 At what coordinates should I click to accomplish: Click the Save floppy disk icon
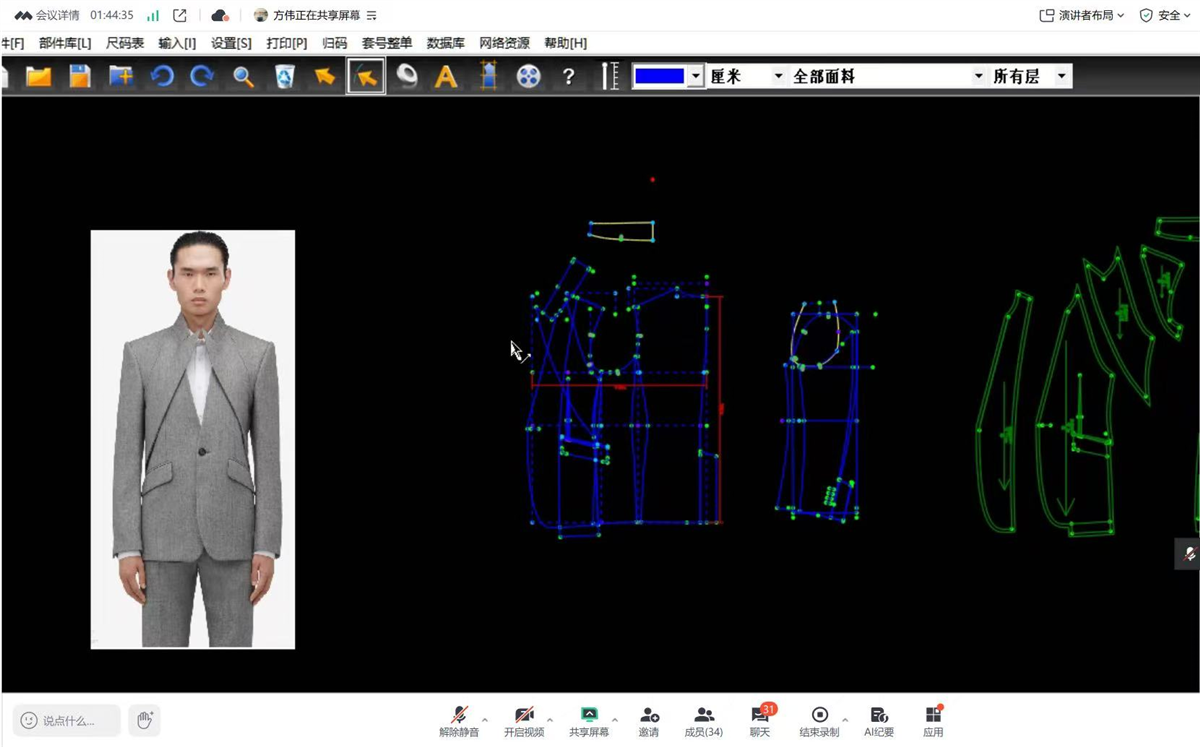pyautogui.click(x=79, y=76)
